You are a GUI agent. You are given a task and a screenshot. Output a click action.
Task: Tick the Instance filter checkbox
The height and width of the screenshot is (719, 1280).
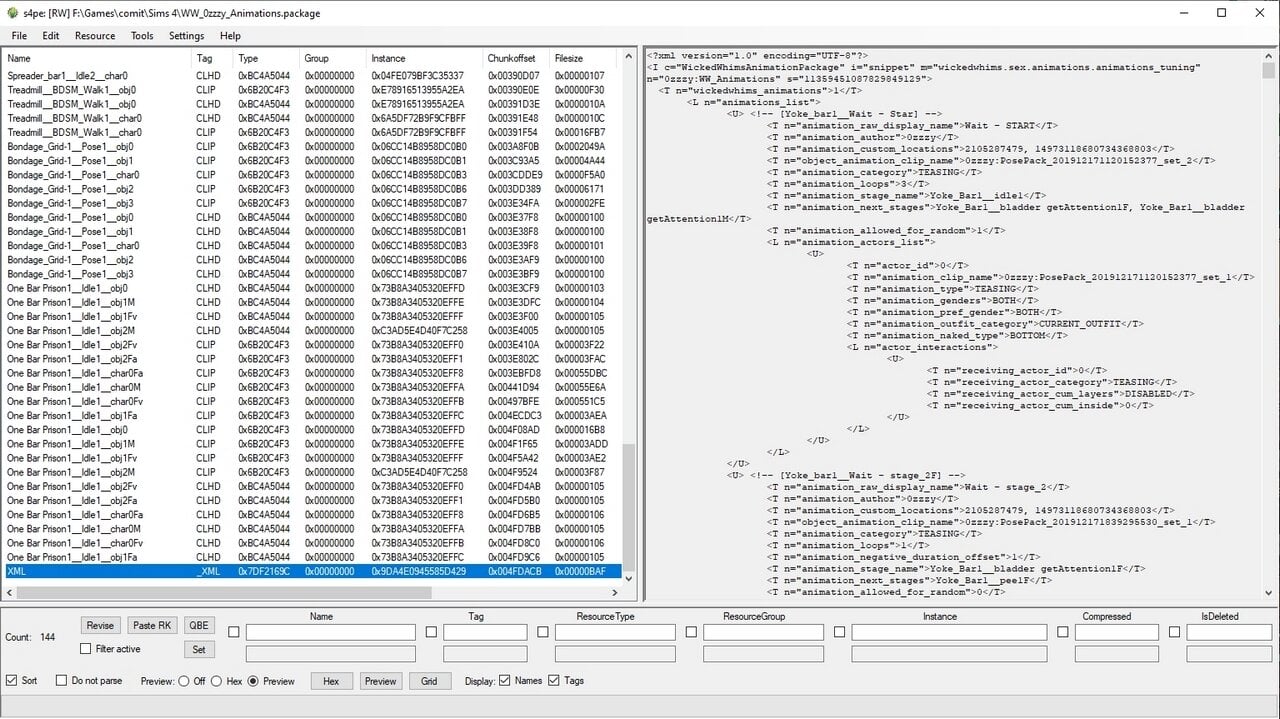click(x=839, y=632)
